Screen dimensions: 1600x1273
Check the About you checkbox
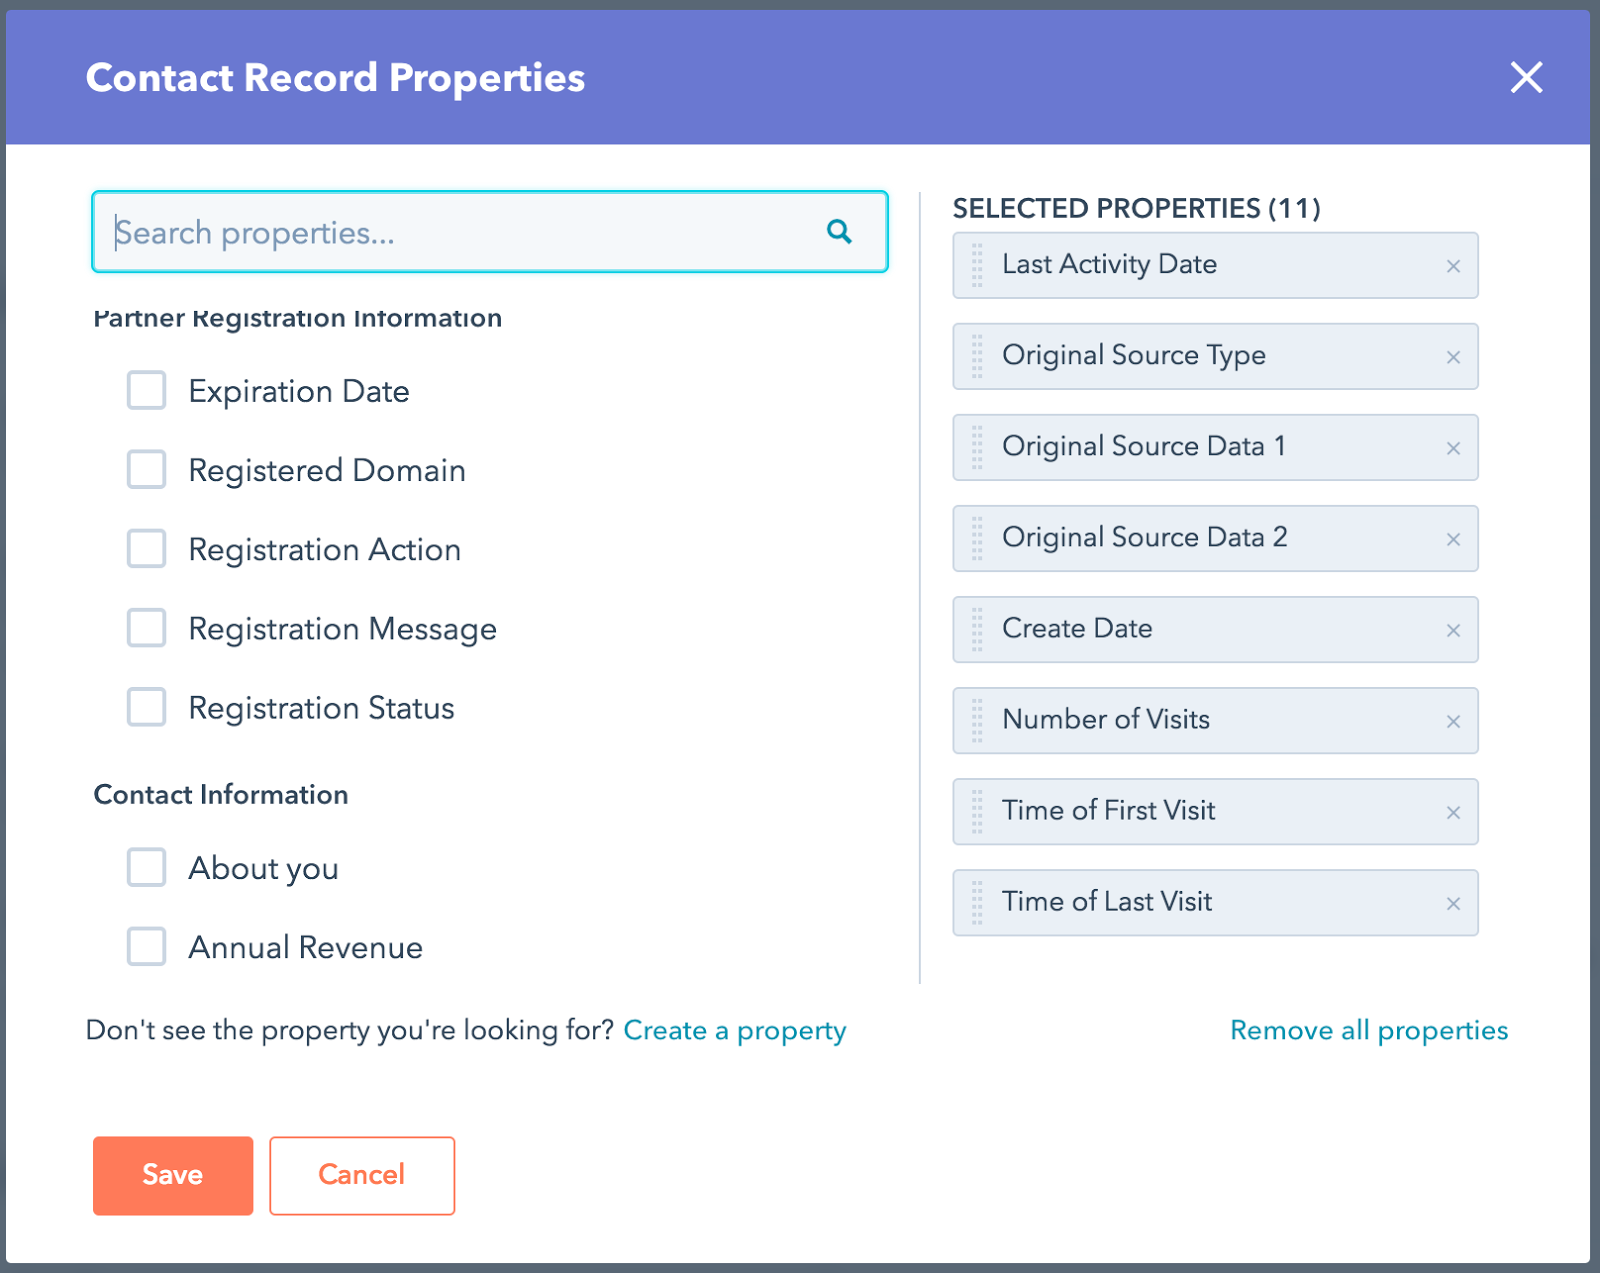point(146,867)
